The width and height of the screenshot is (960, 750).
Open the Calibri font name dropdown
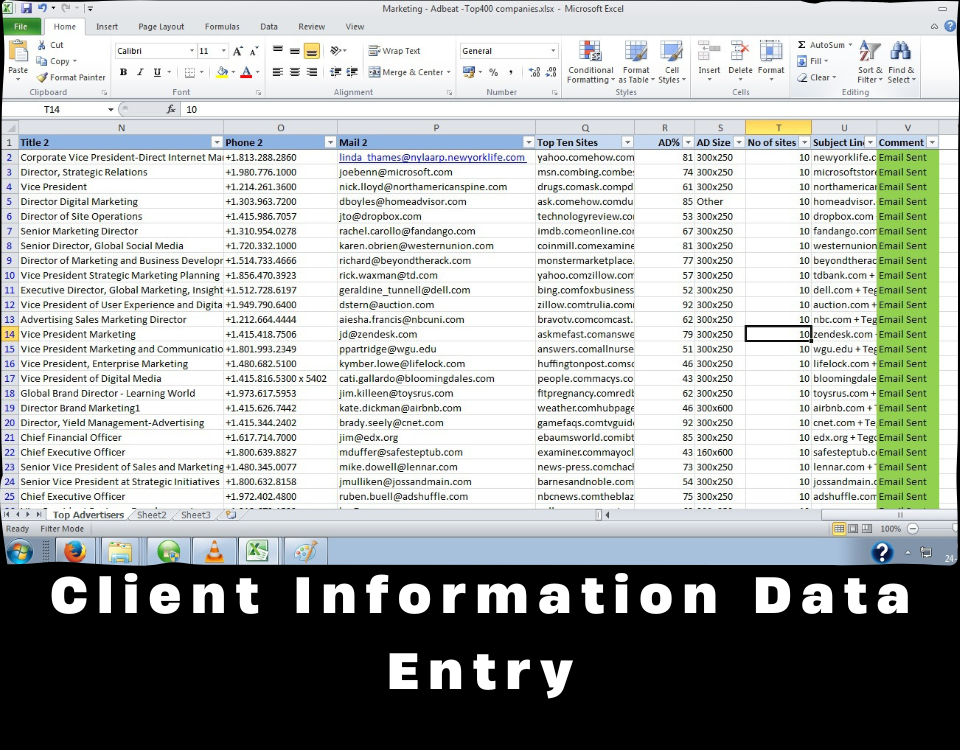[192, 51]
